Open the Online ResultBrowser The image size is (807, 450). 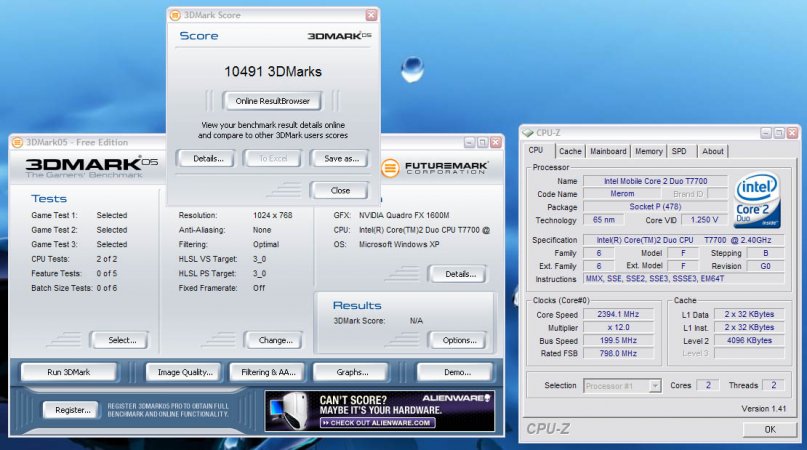click(x=272, y=101)
